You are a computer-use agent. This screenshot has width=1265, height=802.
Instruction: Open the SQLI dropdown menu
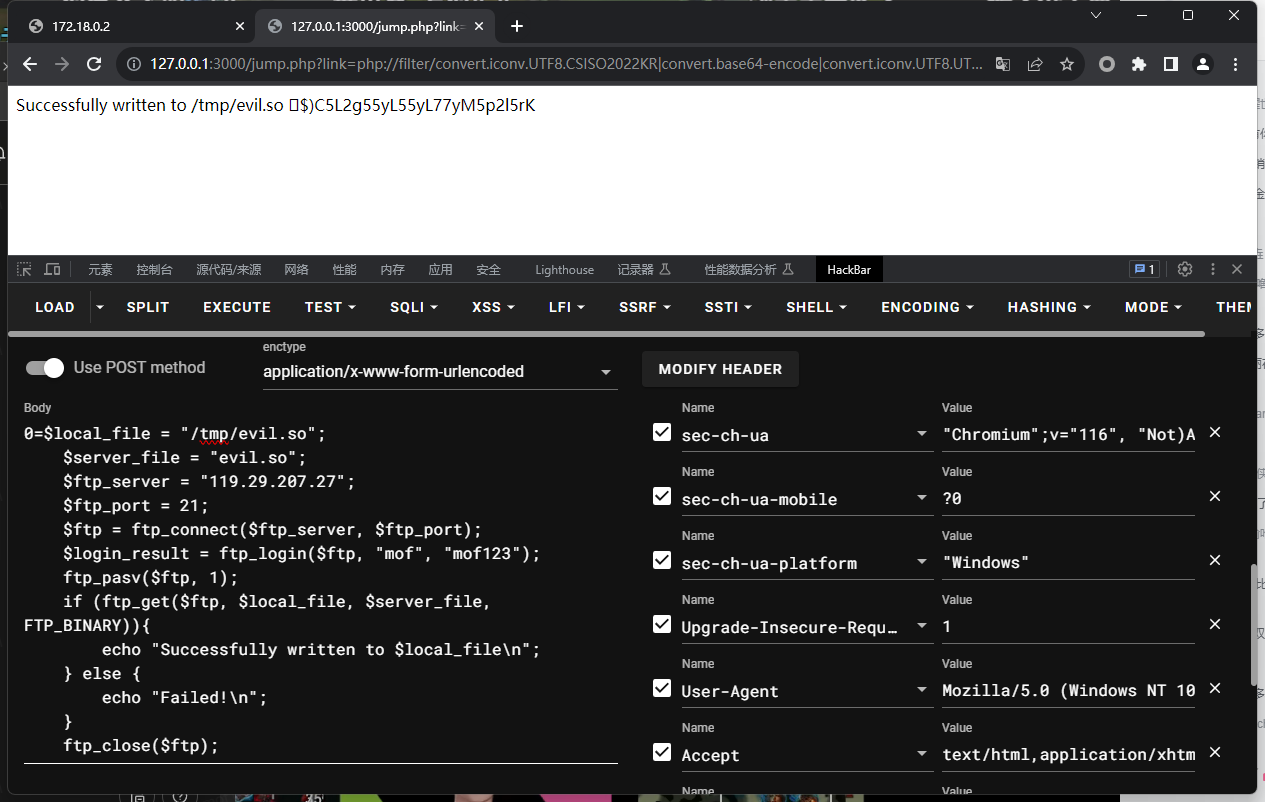click(x=414, y=307)
